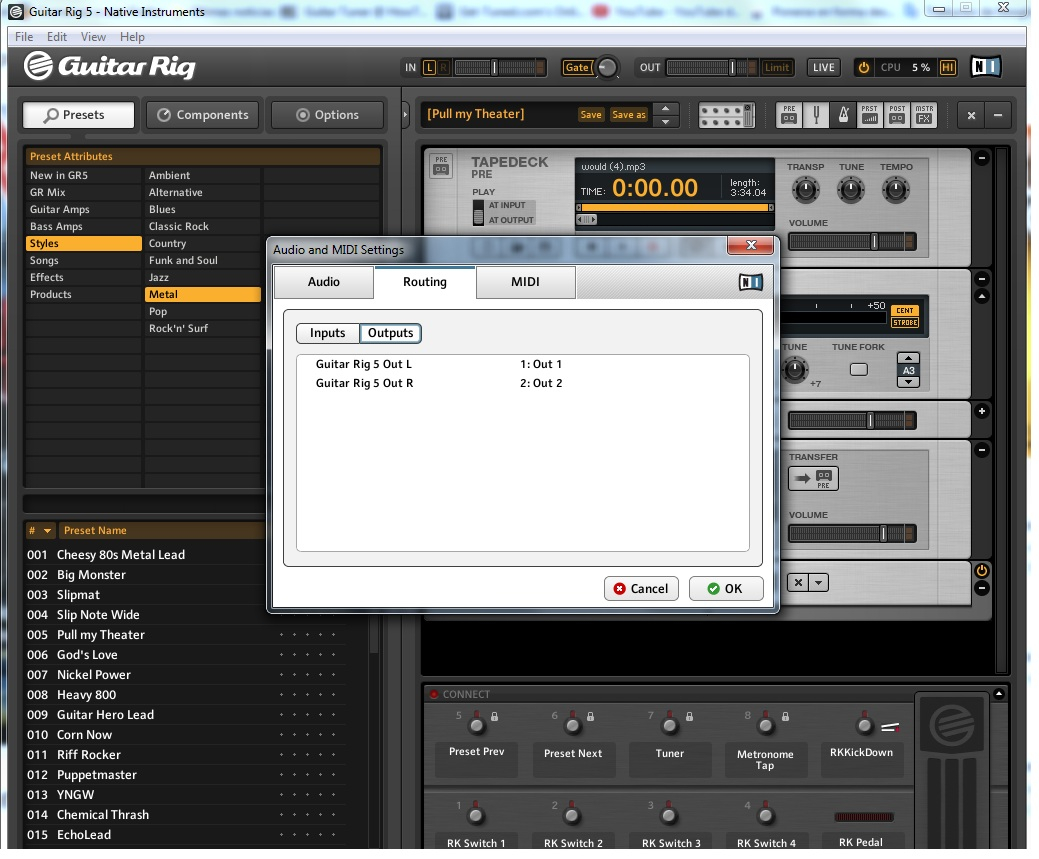Image resolution: width=1039 pixels, height=859 pixels.
Task: Show the MSTR FX master effects module
Action: (x=924, y=115)
